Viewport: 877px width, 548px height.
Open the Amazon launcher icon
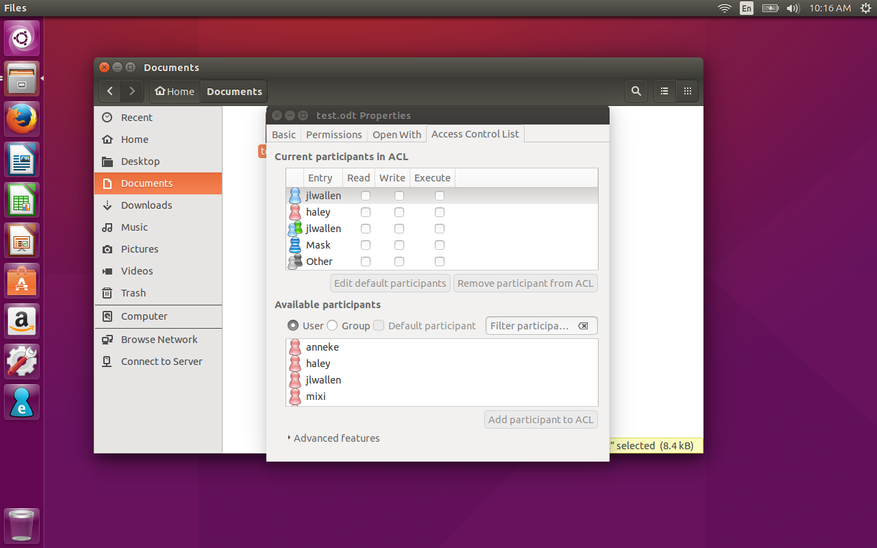click(22, 321)
